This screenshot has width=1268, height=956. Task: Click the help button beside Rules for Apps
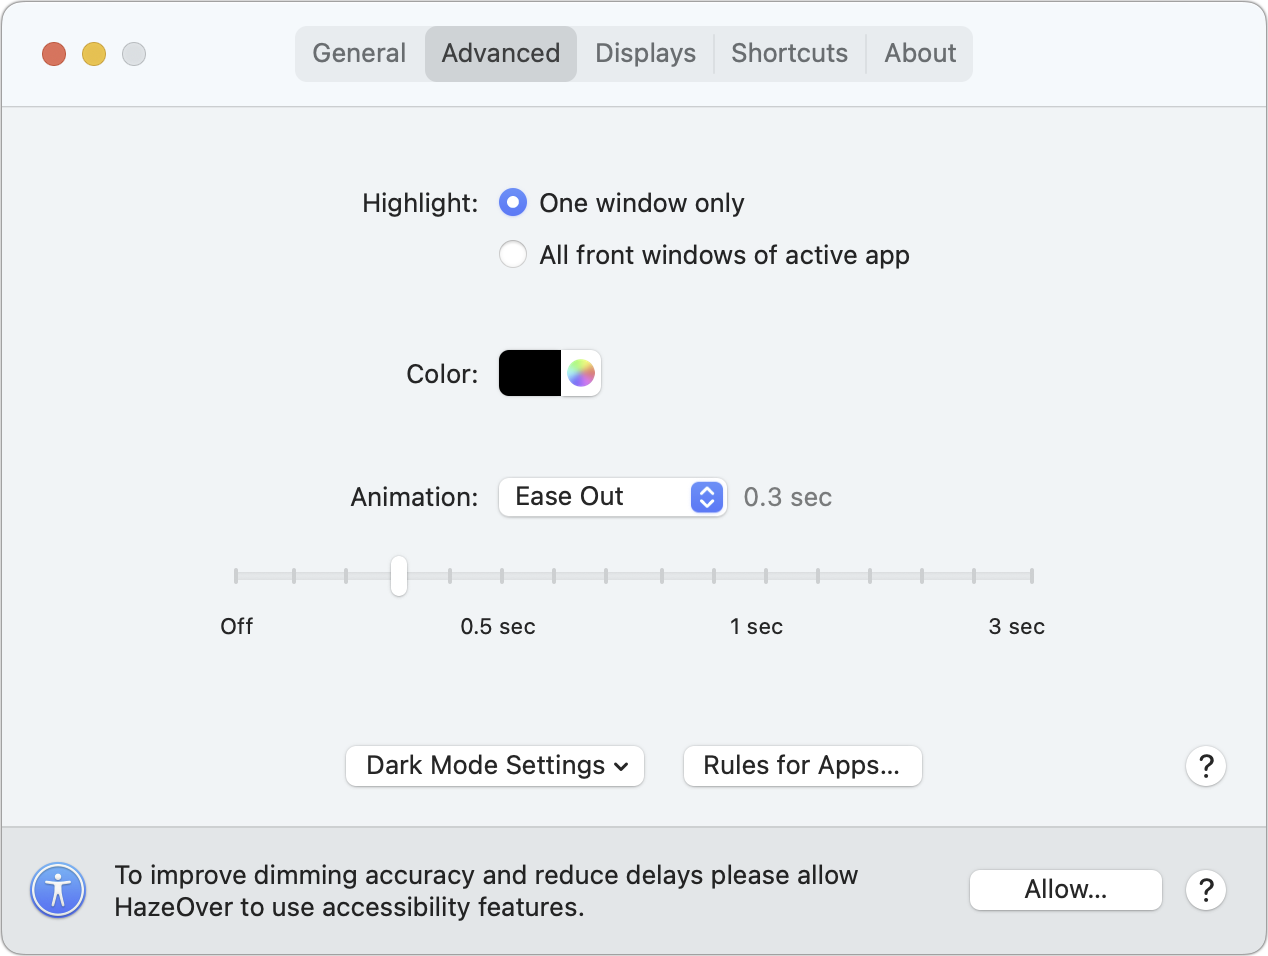point(1206,766)
